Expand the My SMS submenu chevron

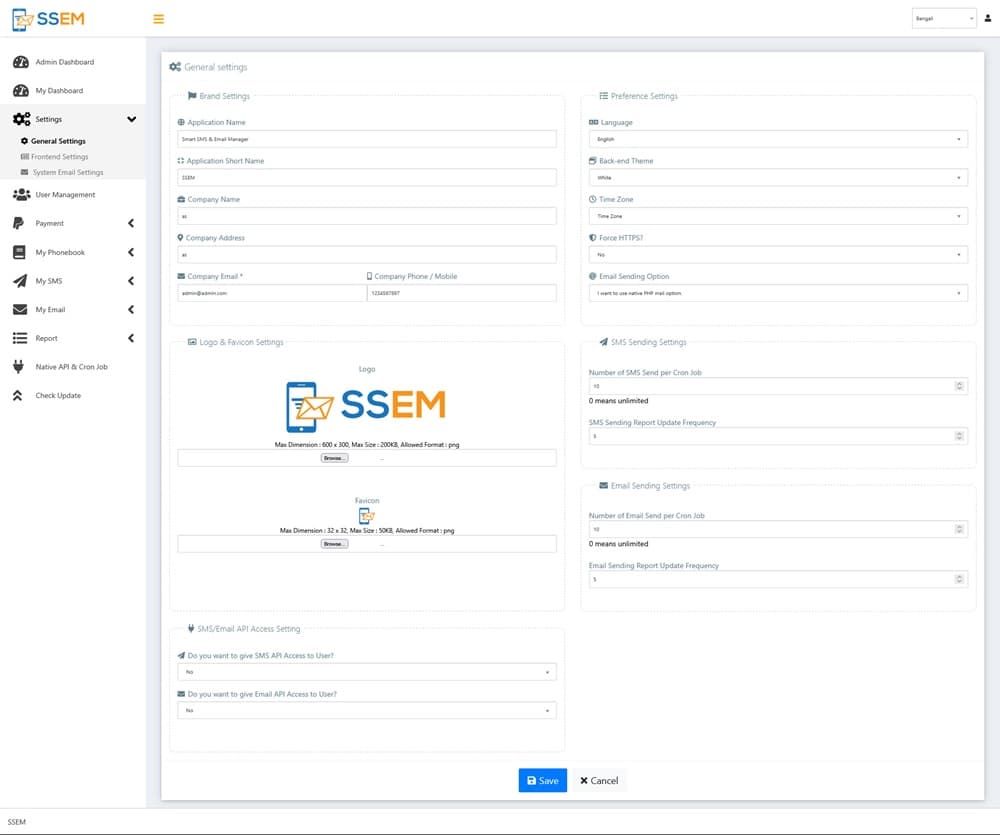coord(131,281)
